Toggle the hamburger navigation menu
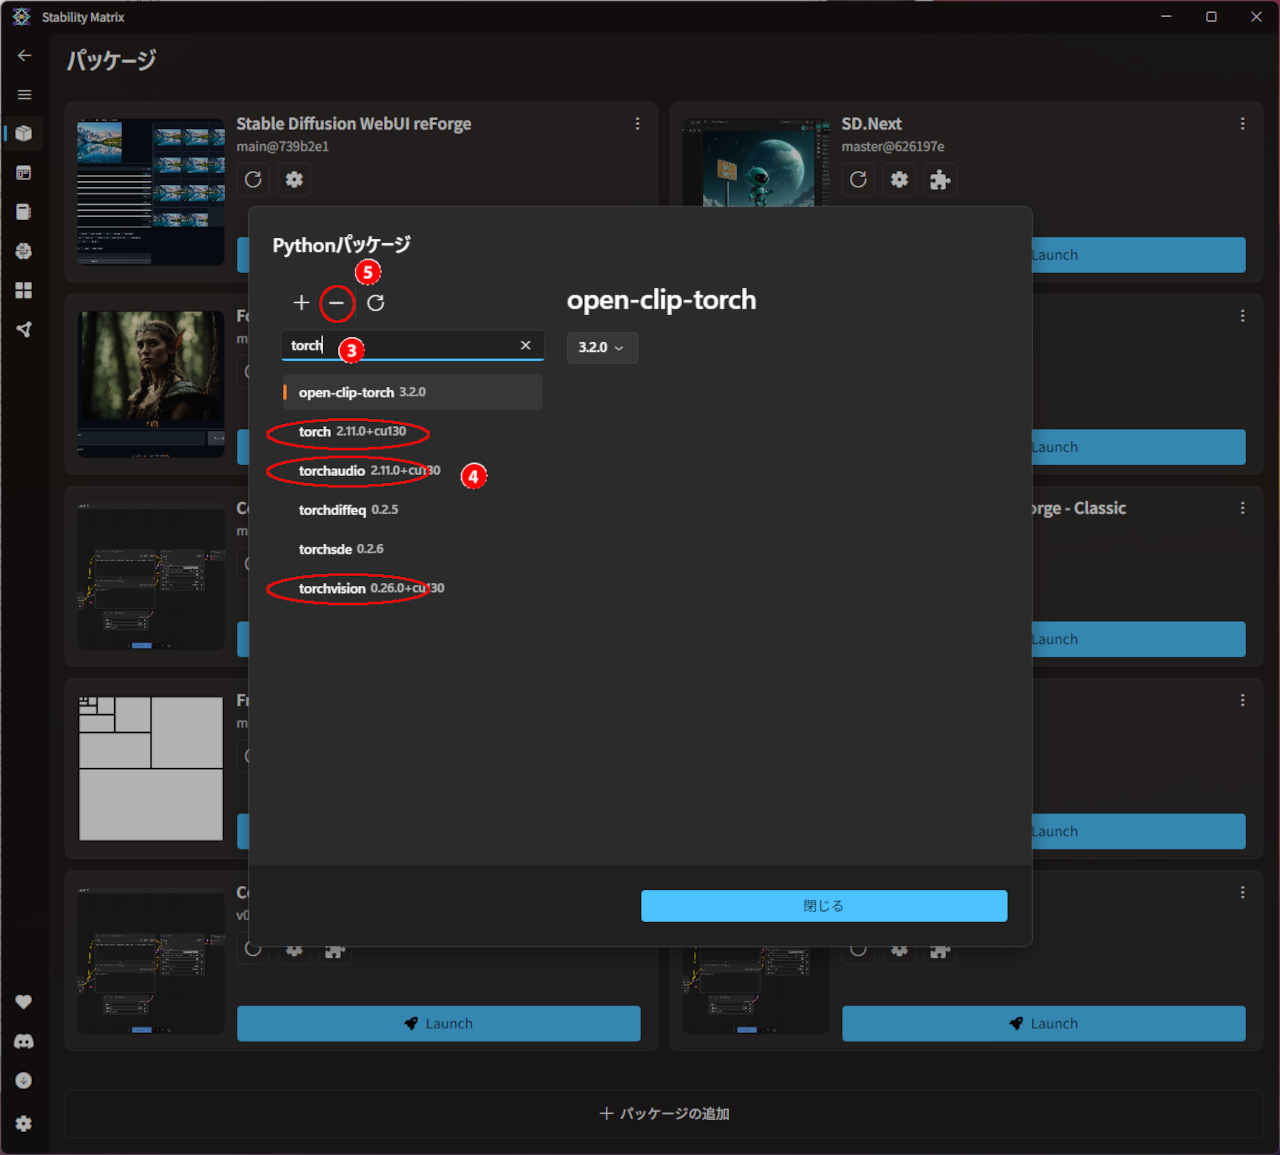Viewport: 1280px width, 1155px height. (x=24, y=95)
